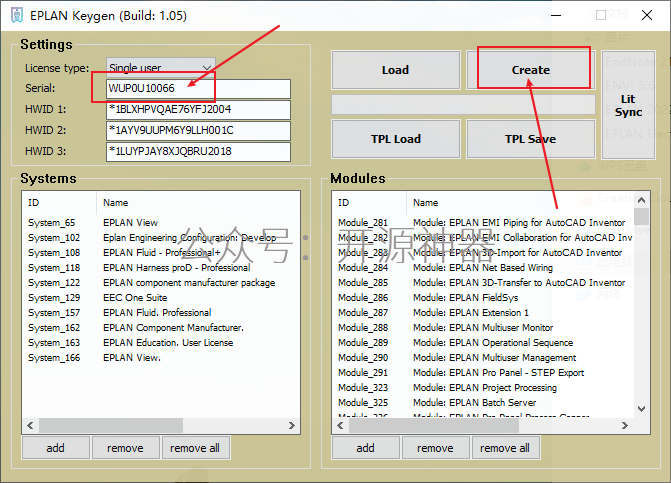Viewport: 671px width, 483px height.
Task: Click Systems list horizontal scrollbar thumb
Action: (x=111, y=426)
